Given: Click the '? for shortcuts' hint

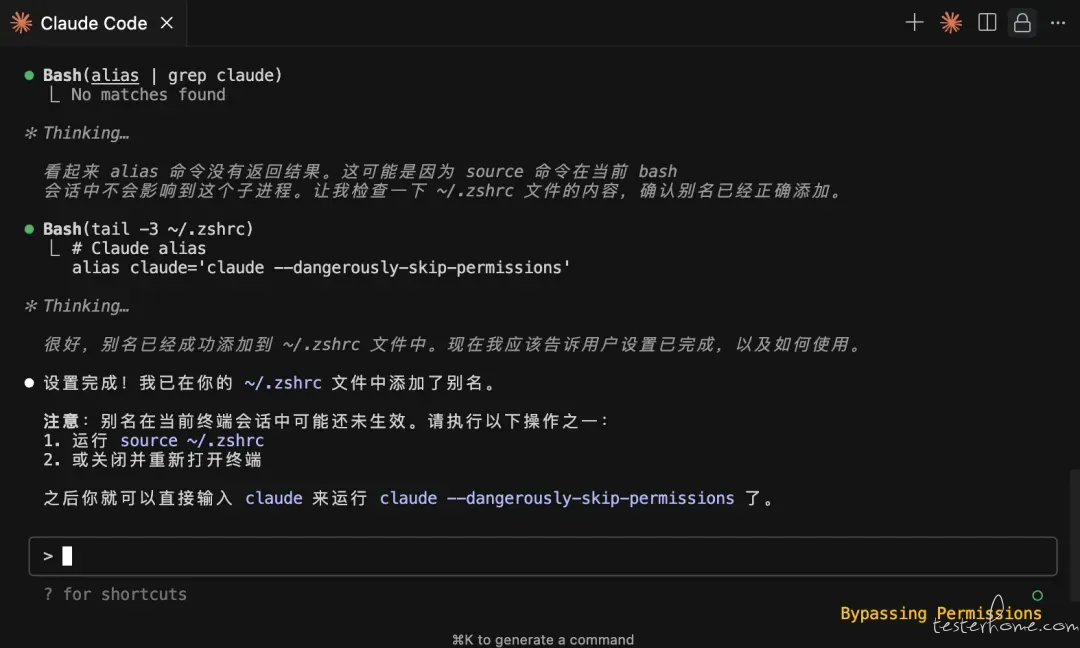Looking at the screenshot, I should click(x=115, y=594).
